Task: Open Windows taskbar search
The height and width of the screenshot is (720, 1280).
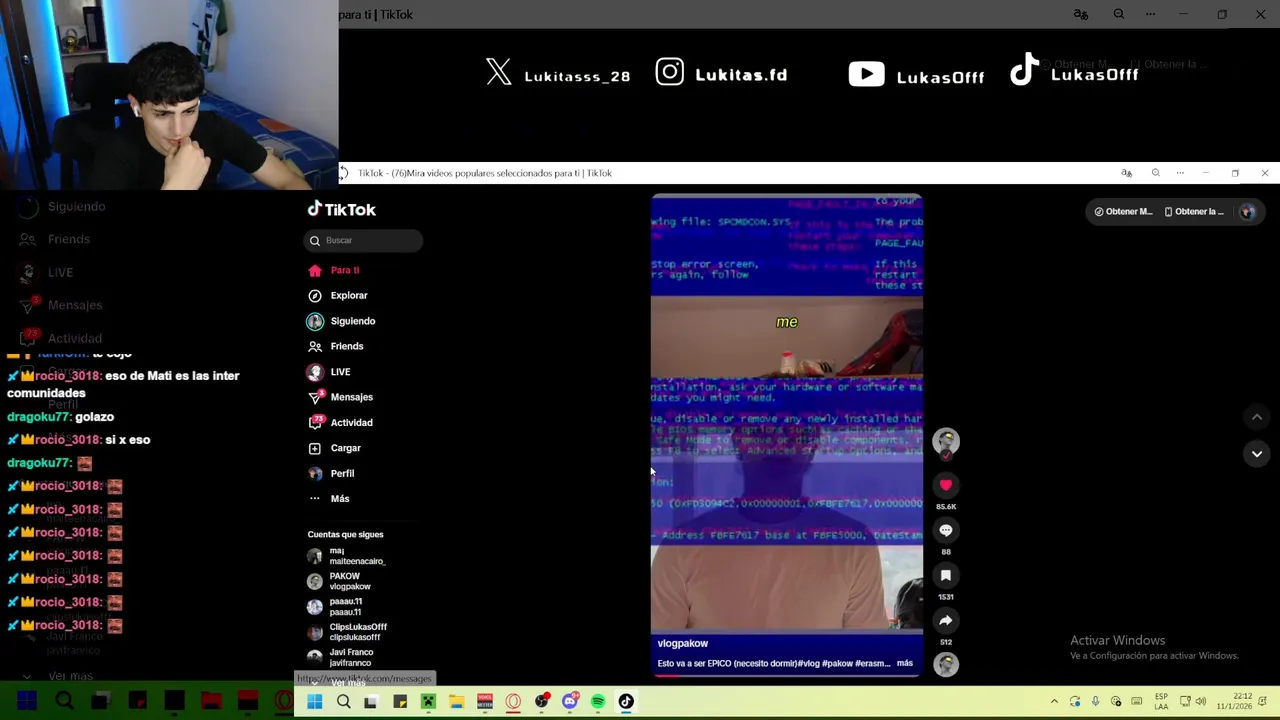Action: tap(343, 702)
